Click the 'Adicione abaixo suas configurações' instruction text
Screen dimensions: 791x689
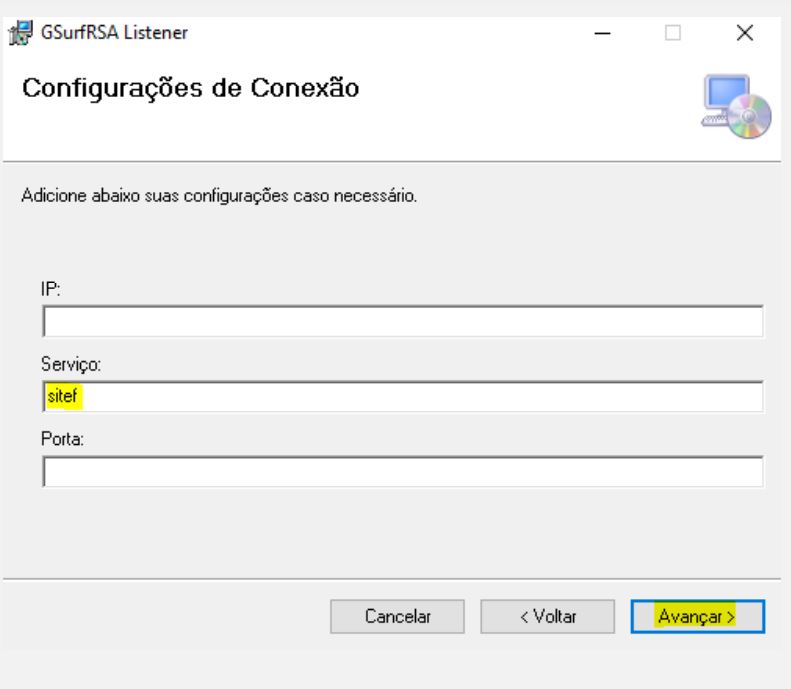(x=219, y=196)
